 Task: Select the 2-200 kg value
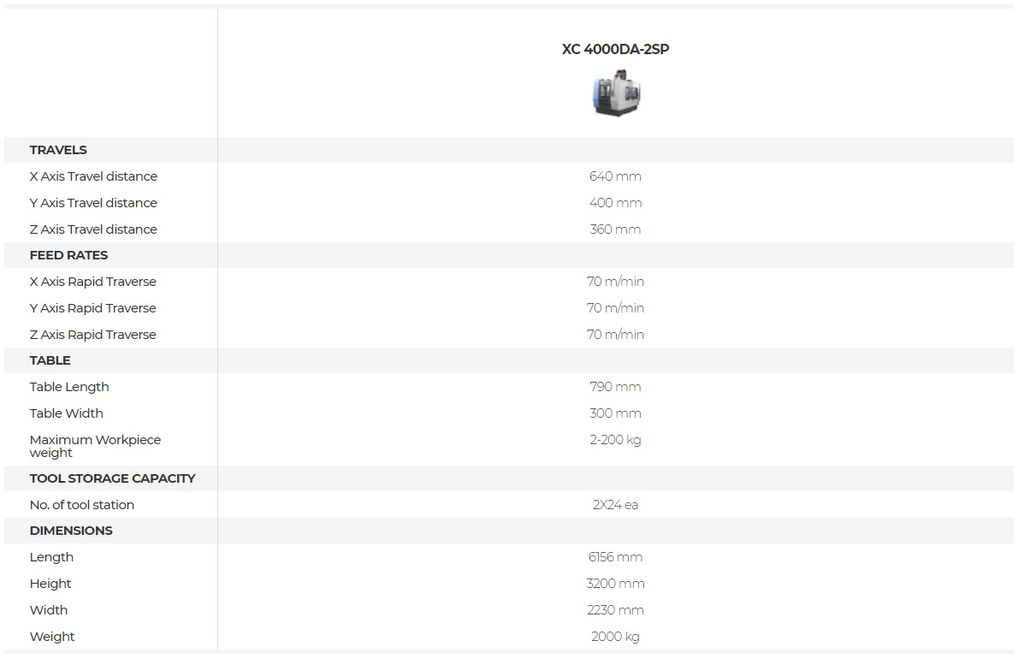(x=615, y=439)
